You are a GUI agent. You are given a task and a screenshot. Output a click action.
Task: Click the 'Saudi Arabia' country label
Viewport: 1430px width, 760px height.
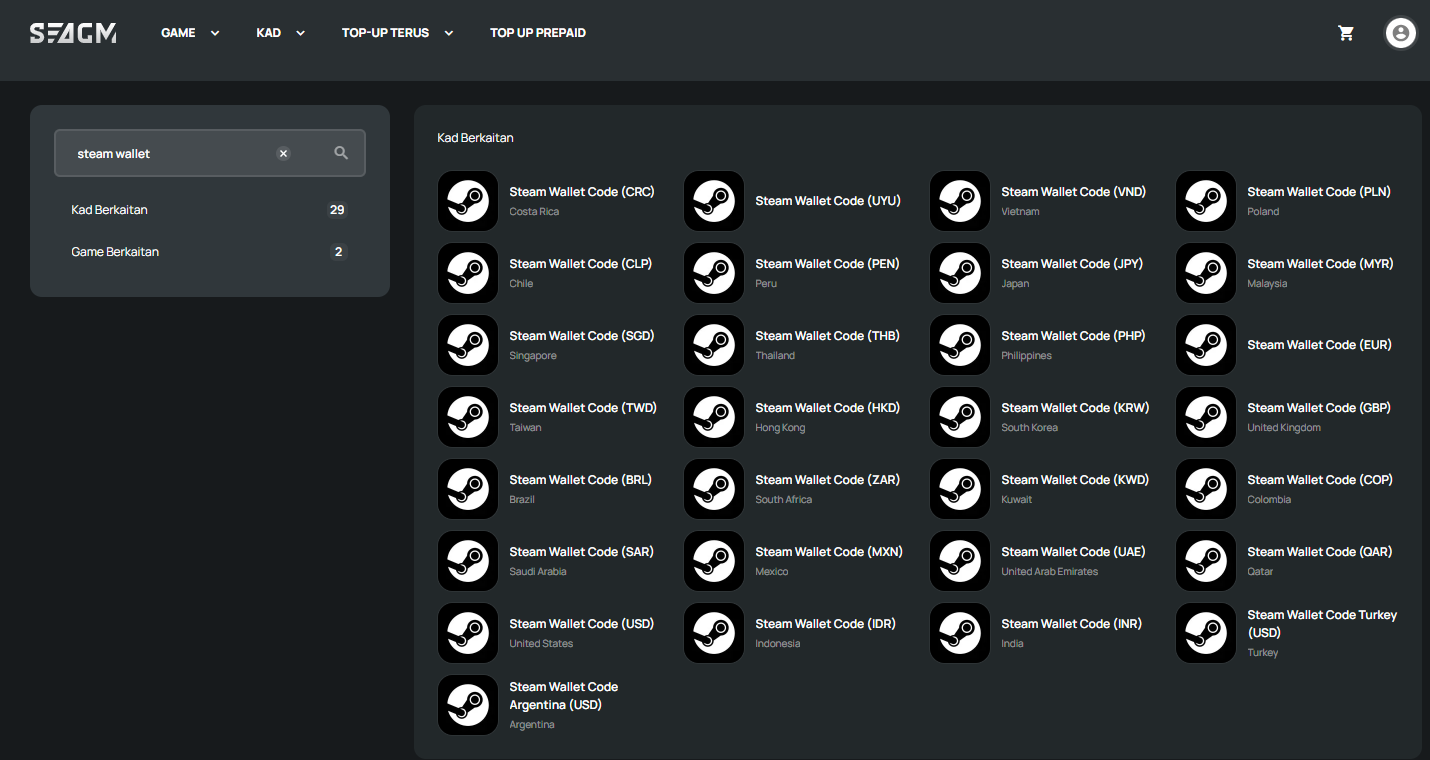pyautogui.click(x=538, y=572)
